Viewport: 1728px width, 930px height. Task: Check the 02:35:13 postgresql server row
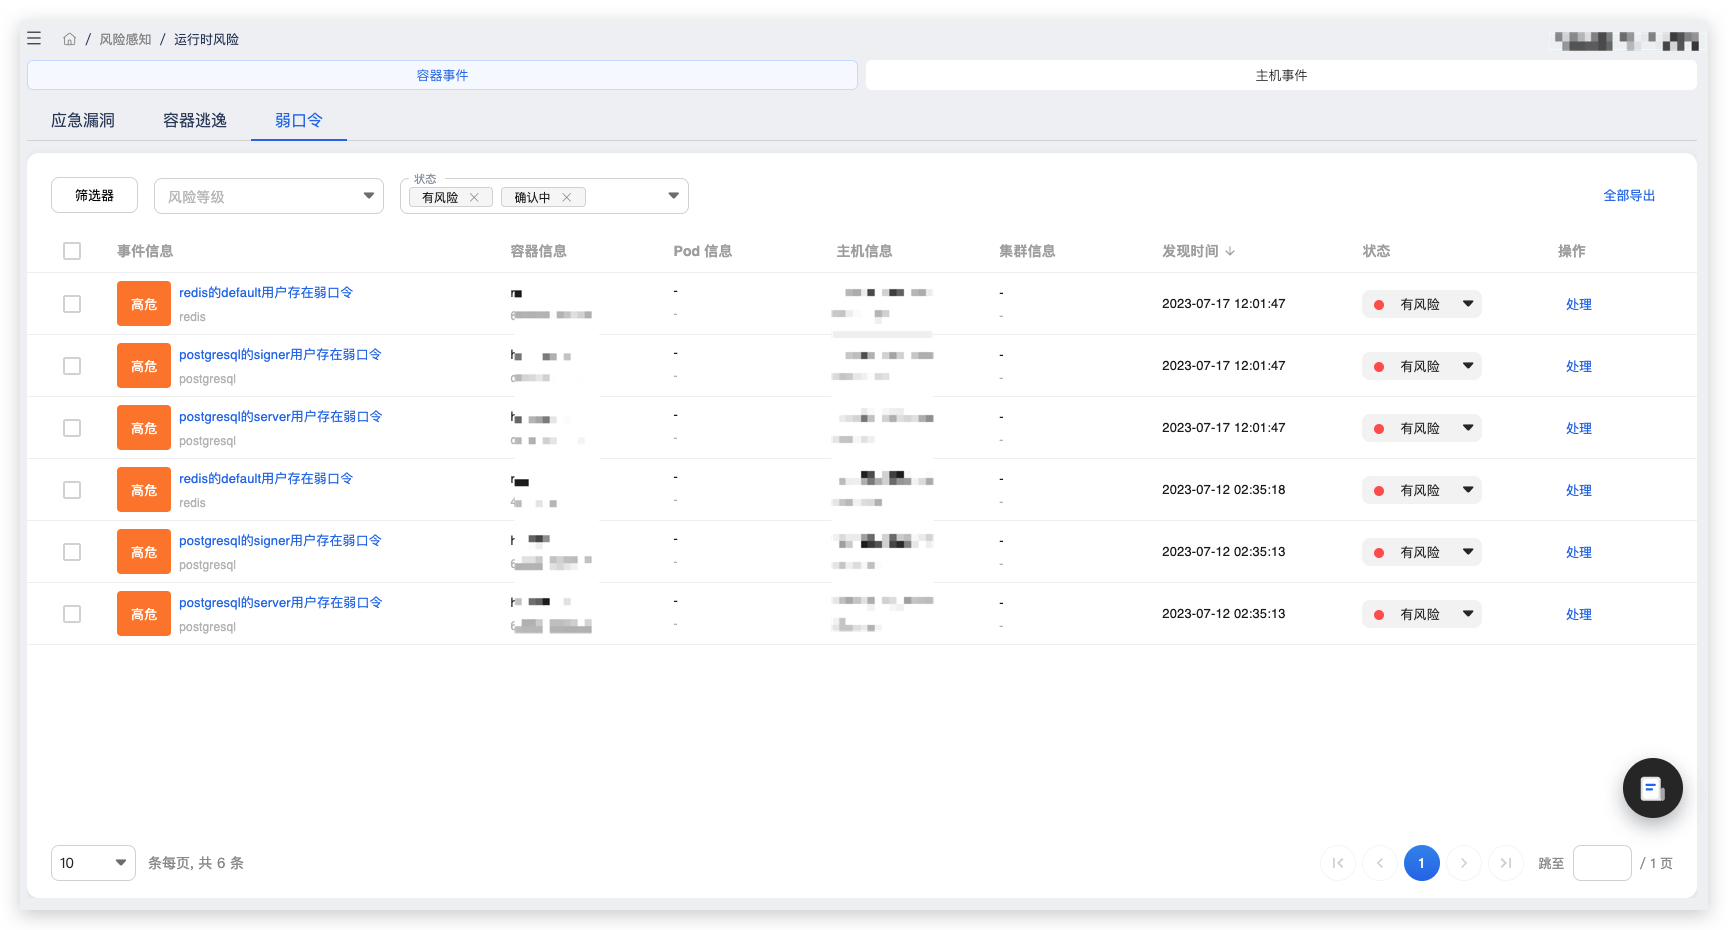click(x=72, y=614)
